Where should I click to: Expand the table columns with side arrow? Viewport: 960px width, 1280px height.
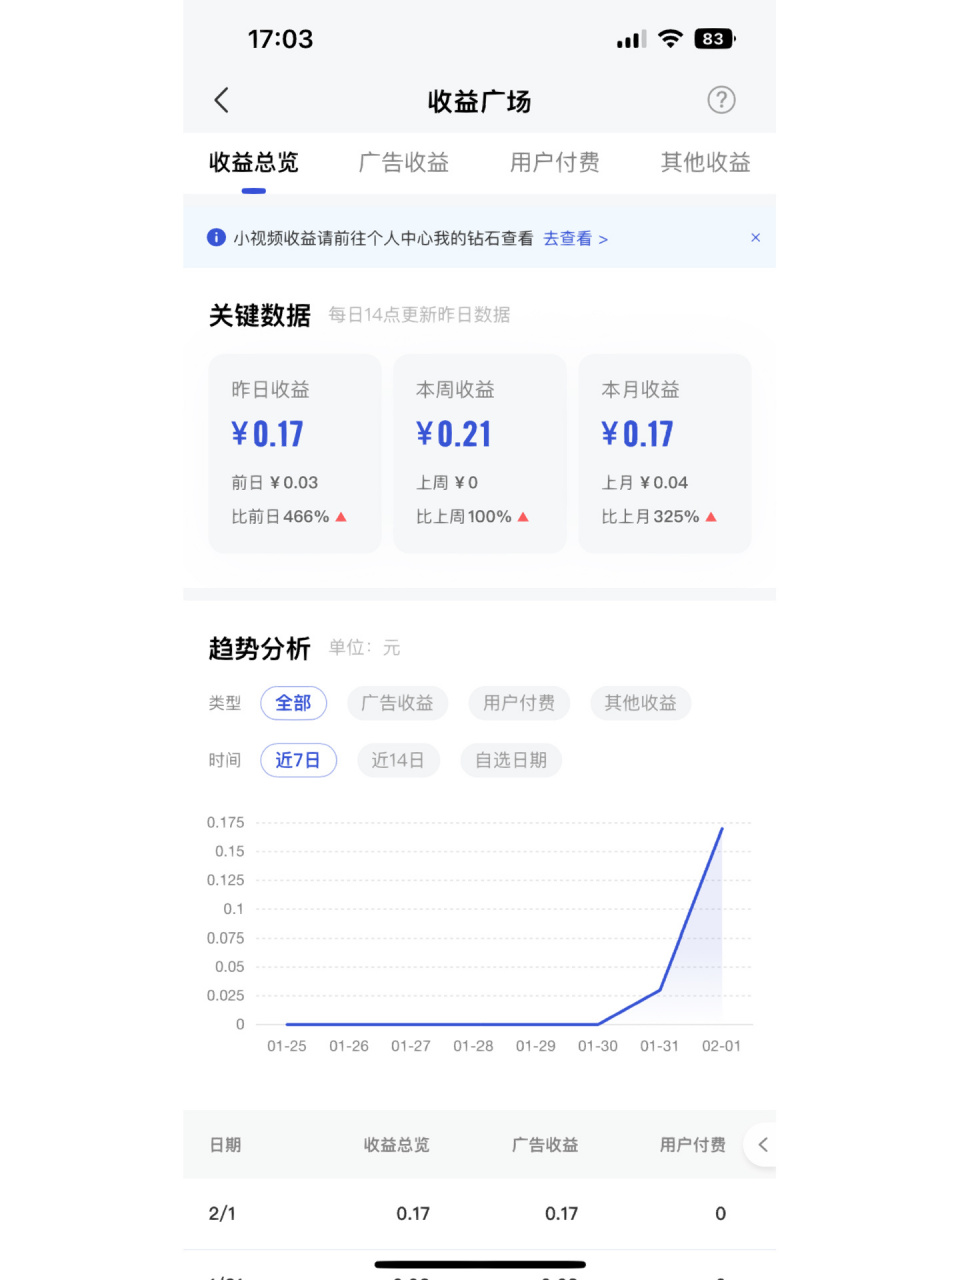pos(762,1145)
